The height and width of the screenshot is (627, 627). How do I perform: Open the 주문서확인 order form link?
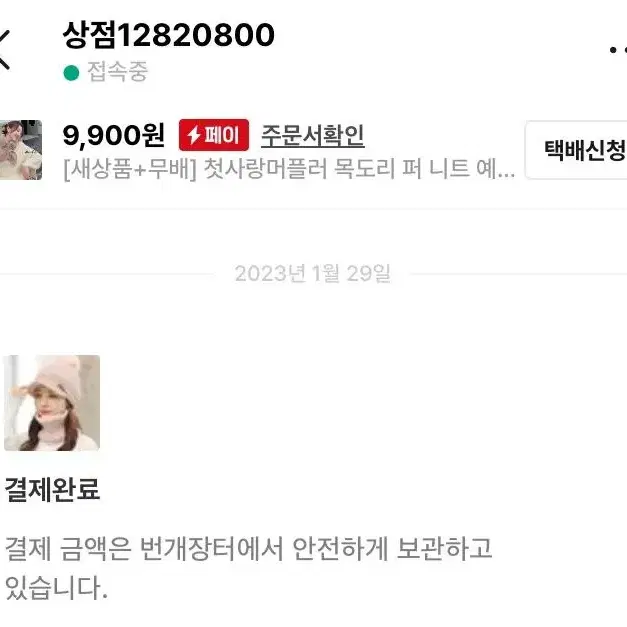pyautogui.click(x=312, y=136)
